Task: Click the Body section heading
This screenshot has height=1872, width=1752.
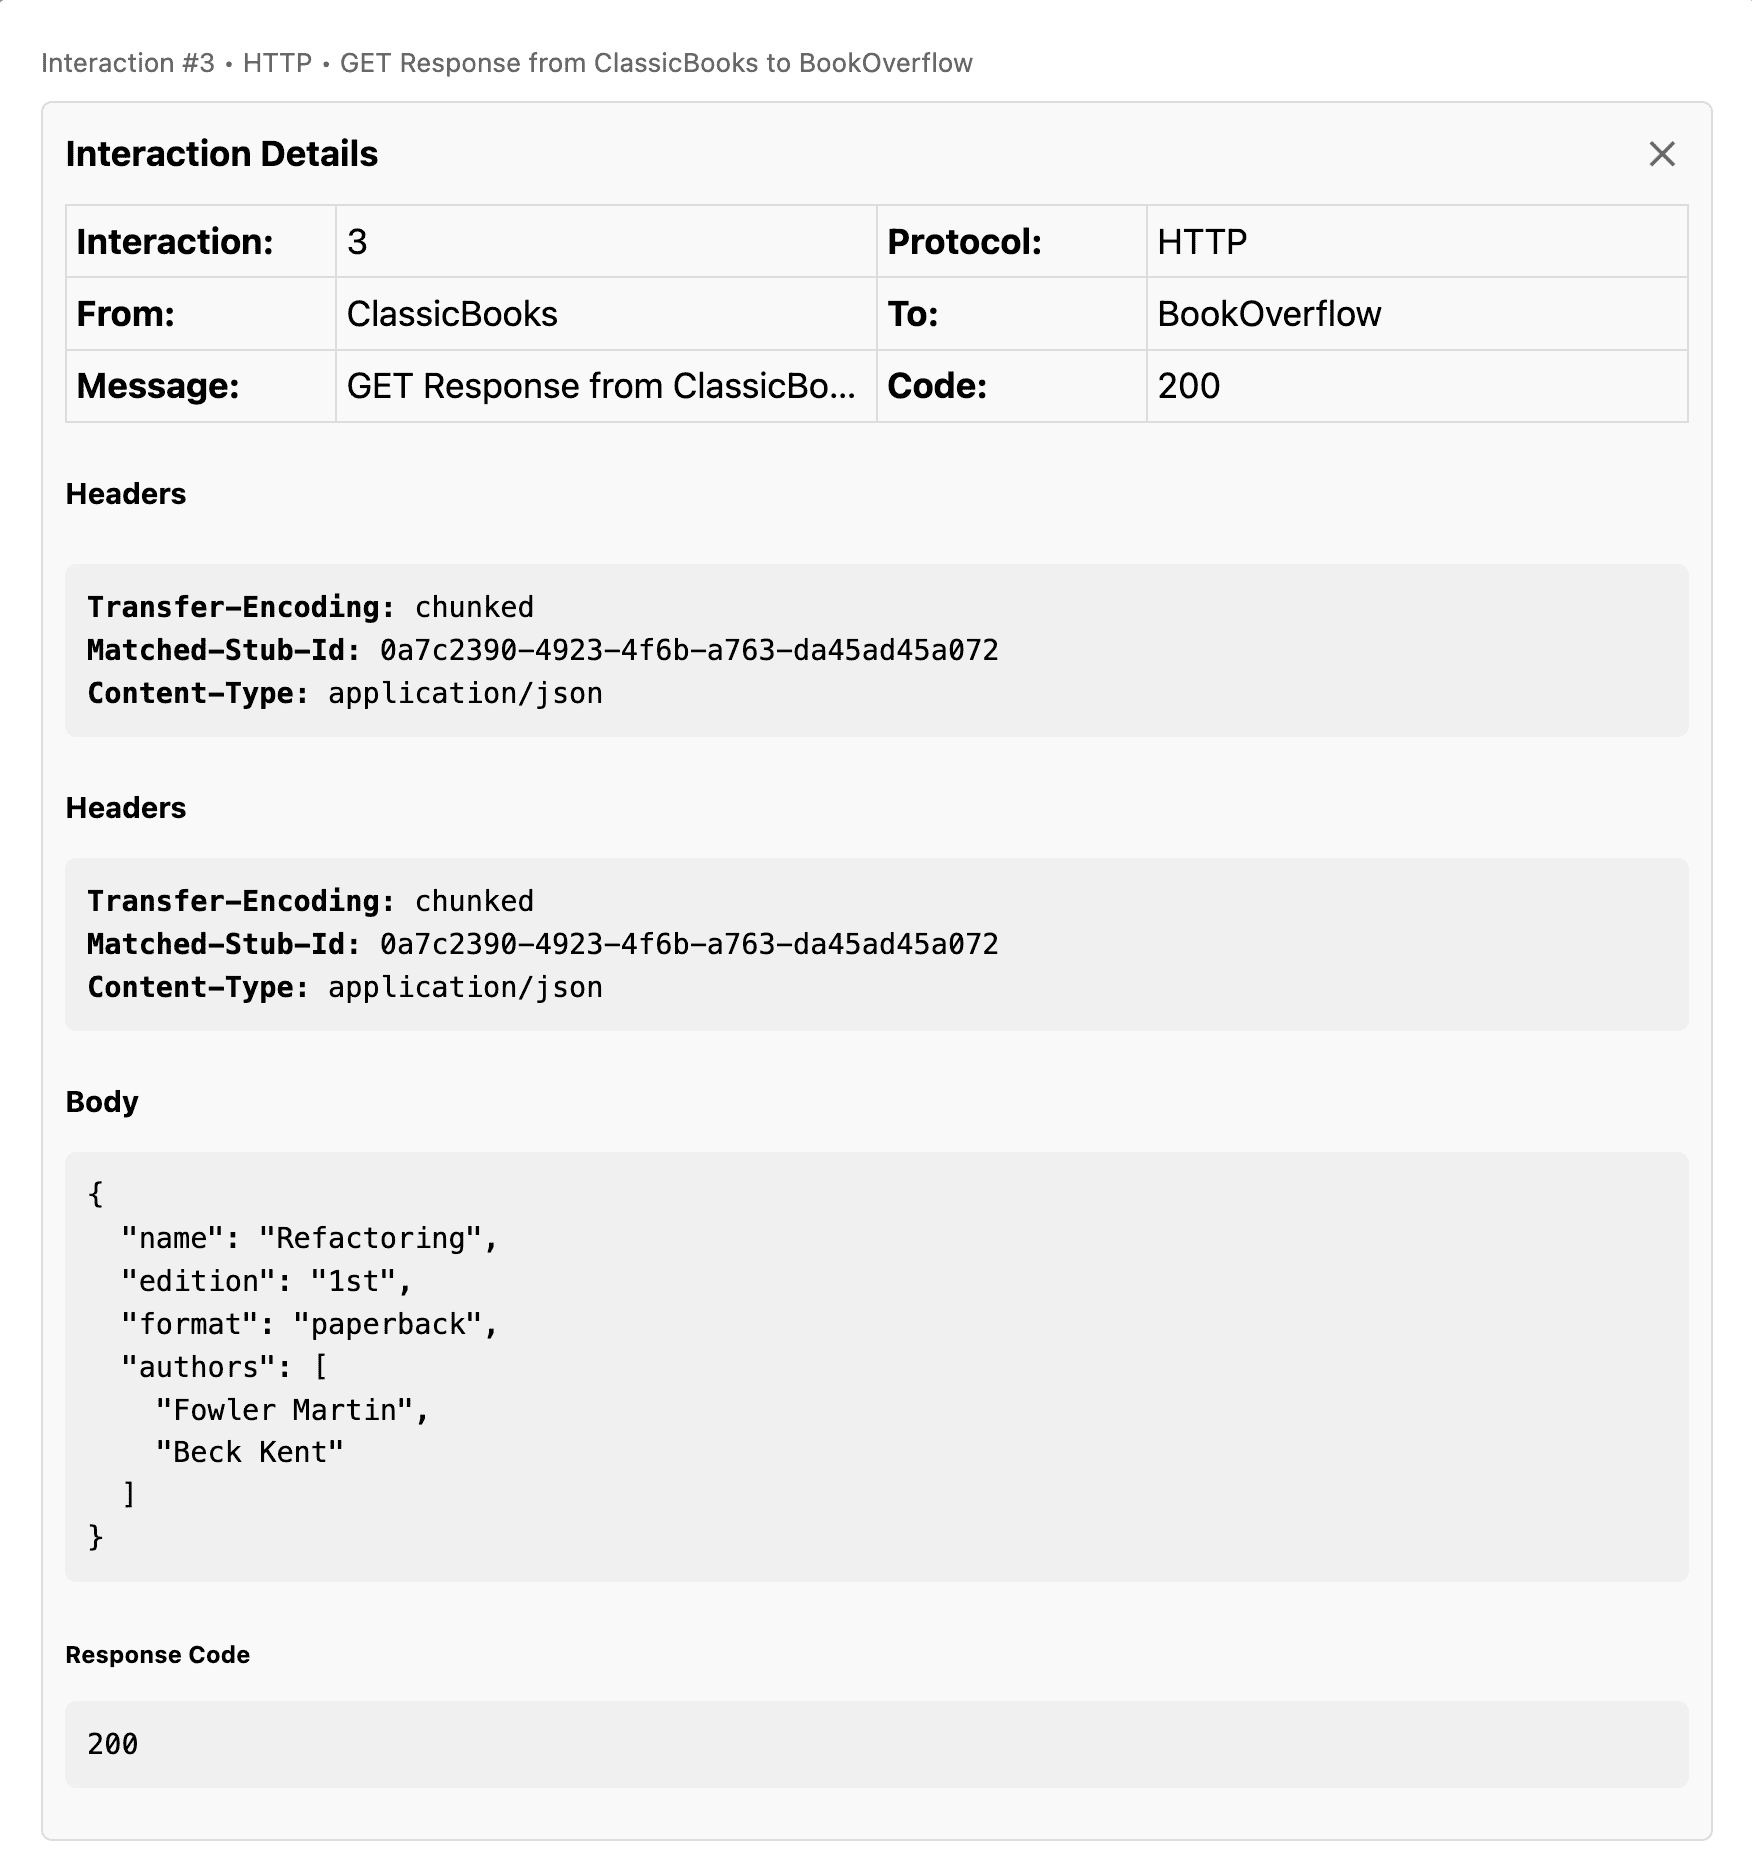Action: click(102, 1102)
